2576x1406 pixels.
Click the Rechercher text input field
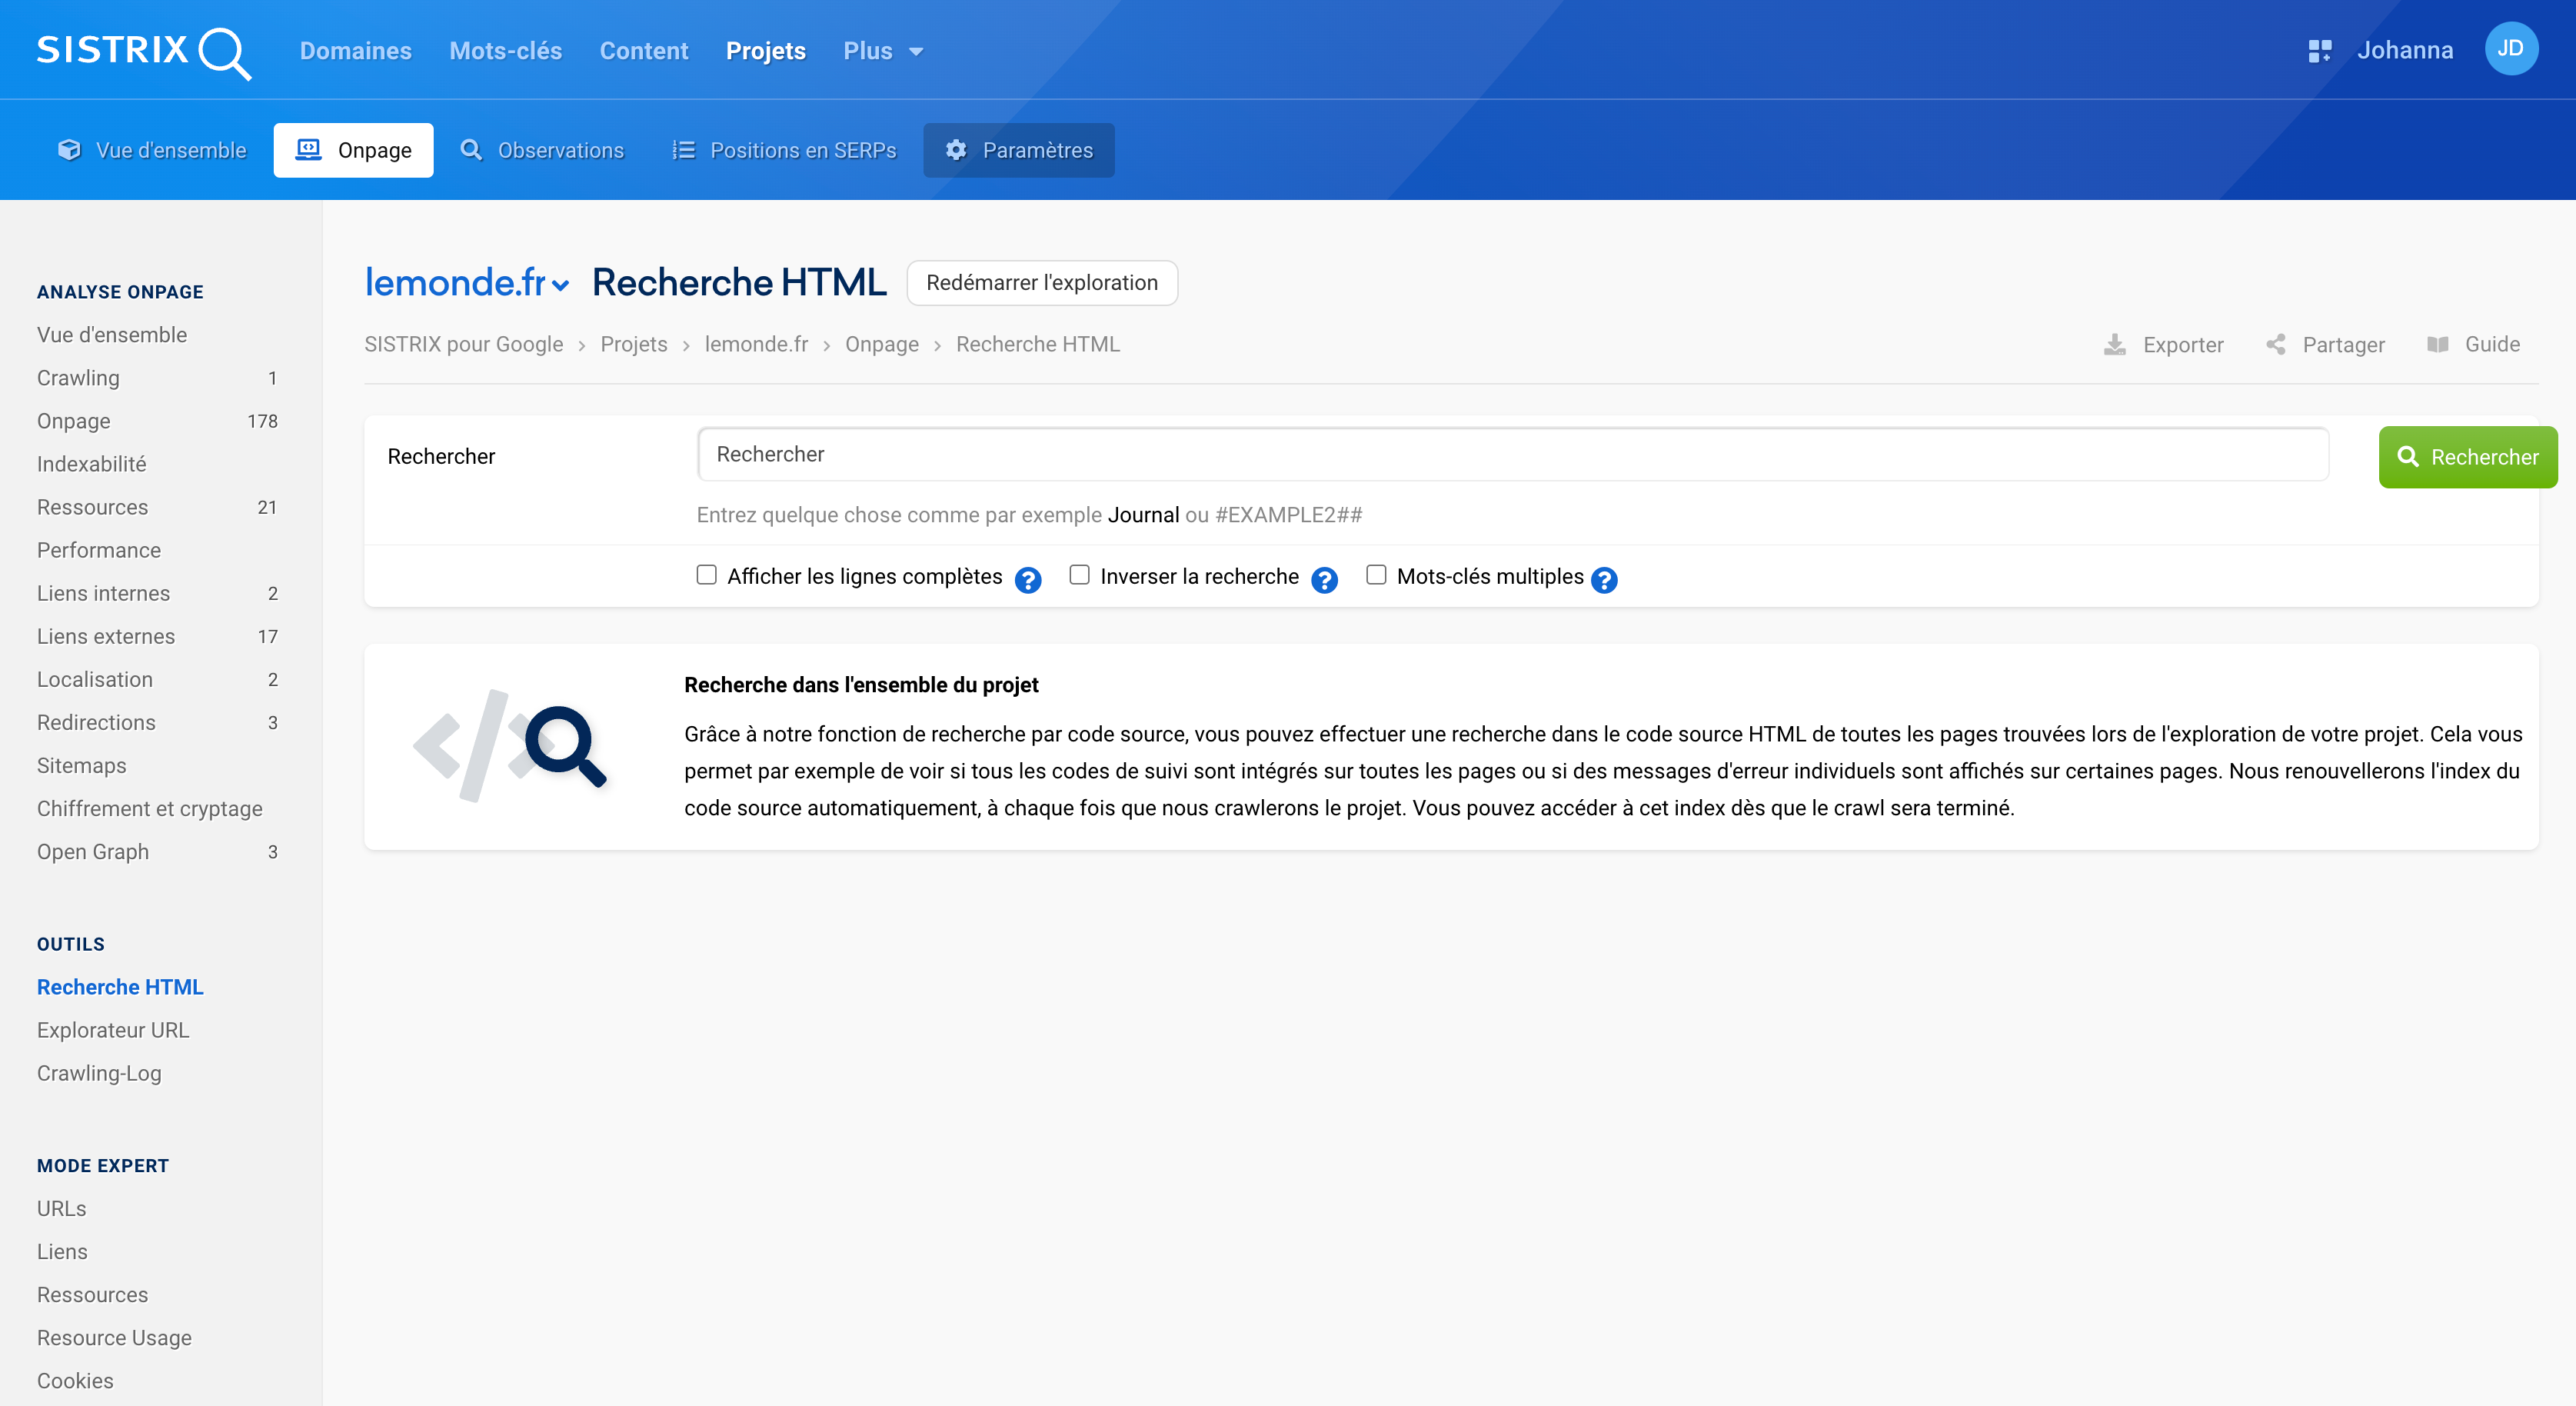coord(1512,454)
